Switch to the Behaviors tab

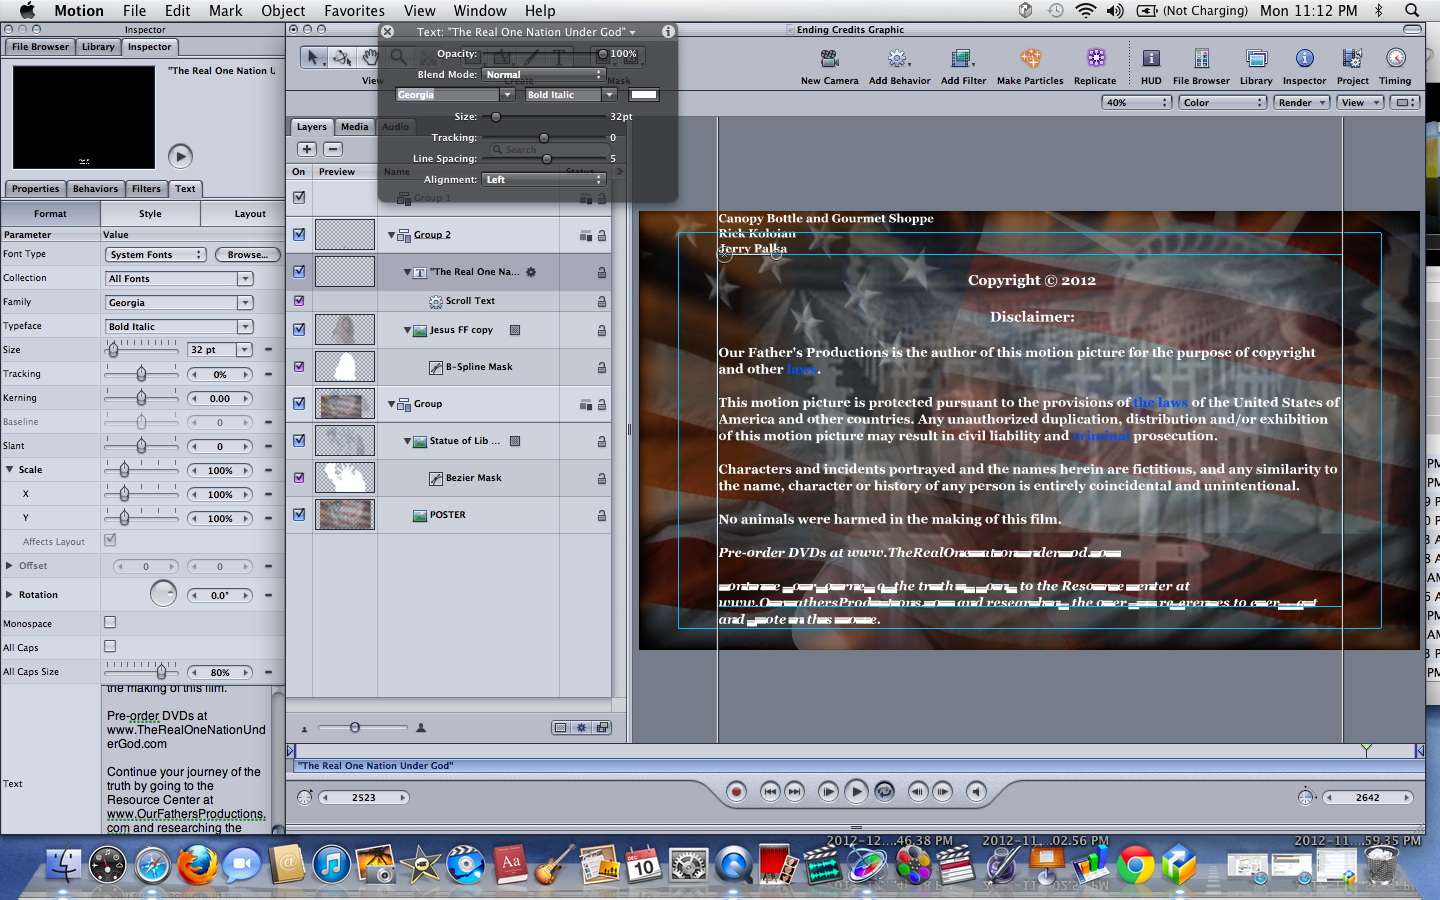click(95, 188)
